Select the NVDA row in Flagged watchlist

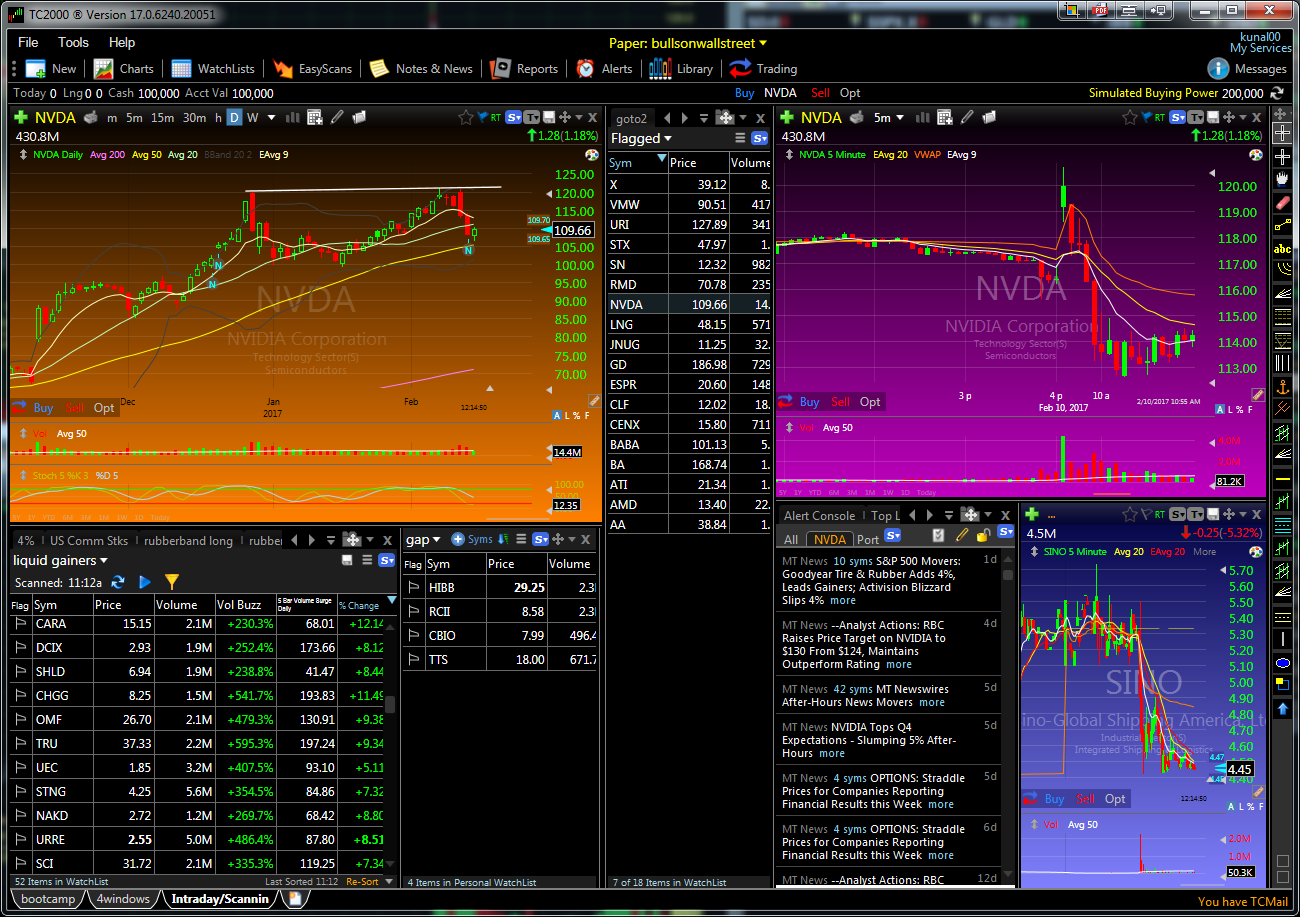[x=689, y=304]
